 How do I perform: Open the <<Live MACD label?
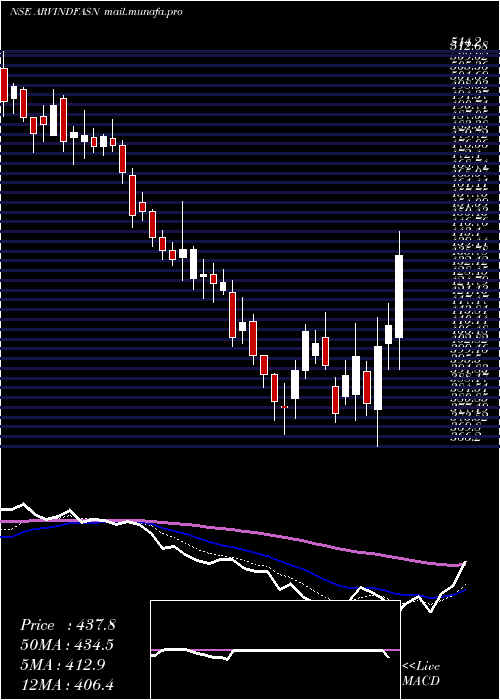421,673
